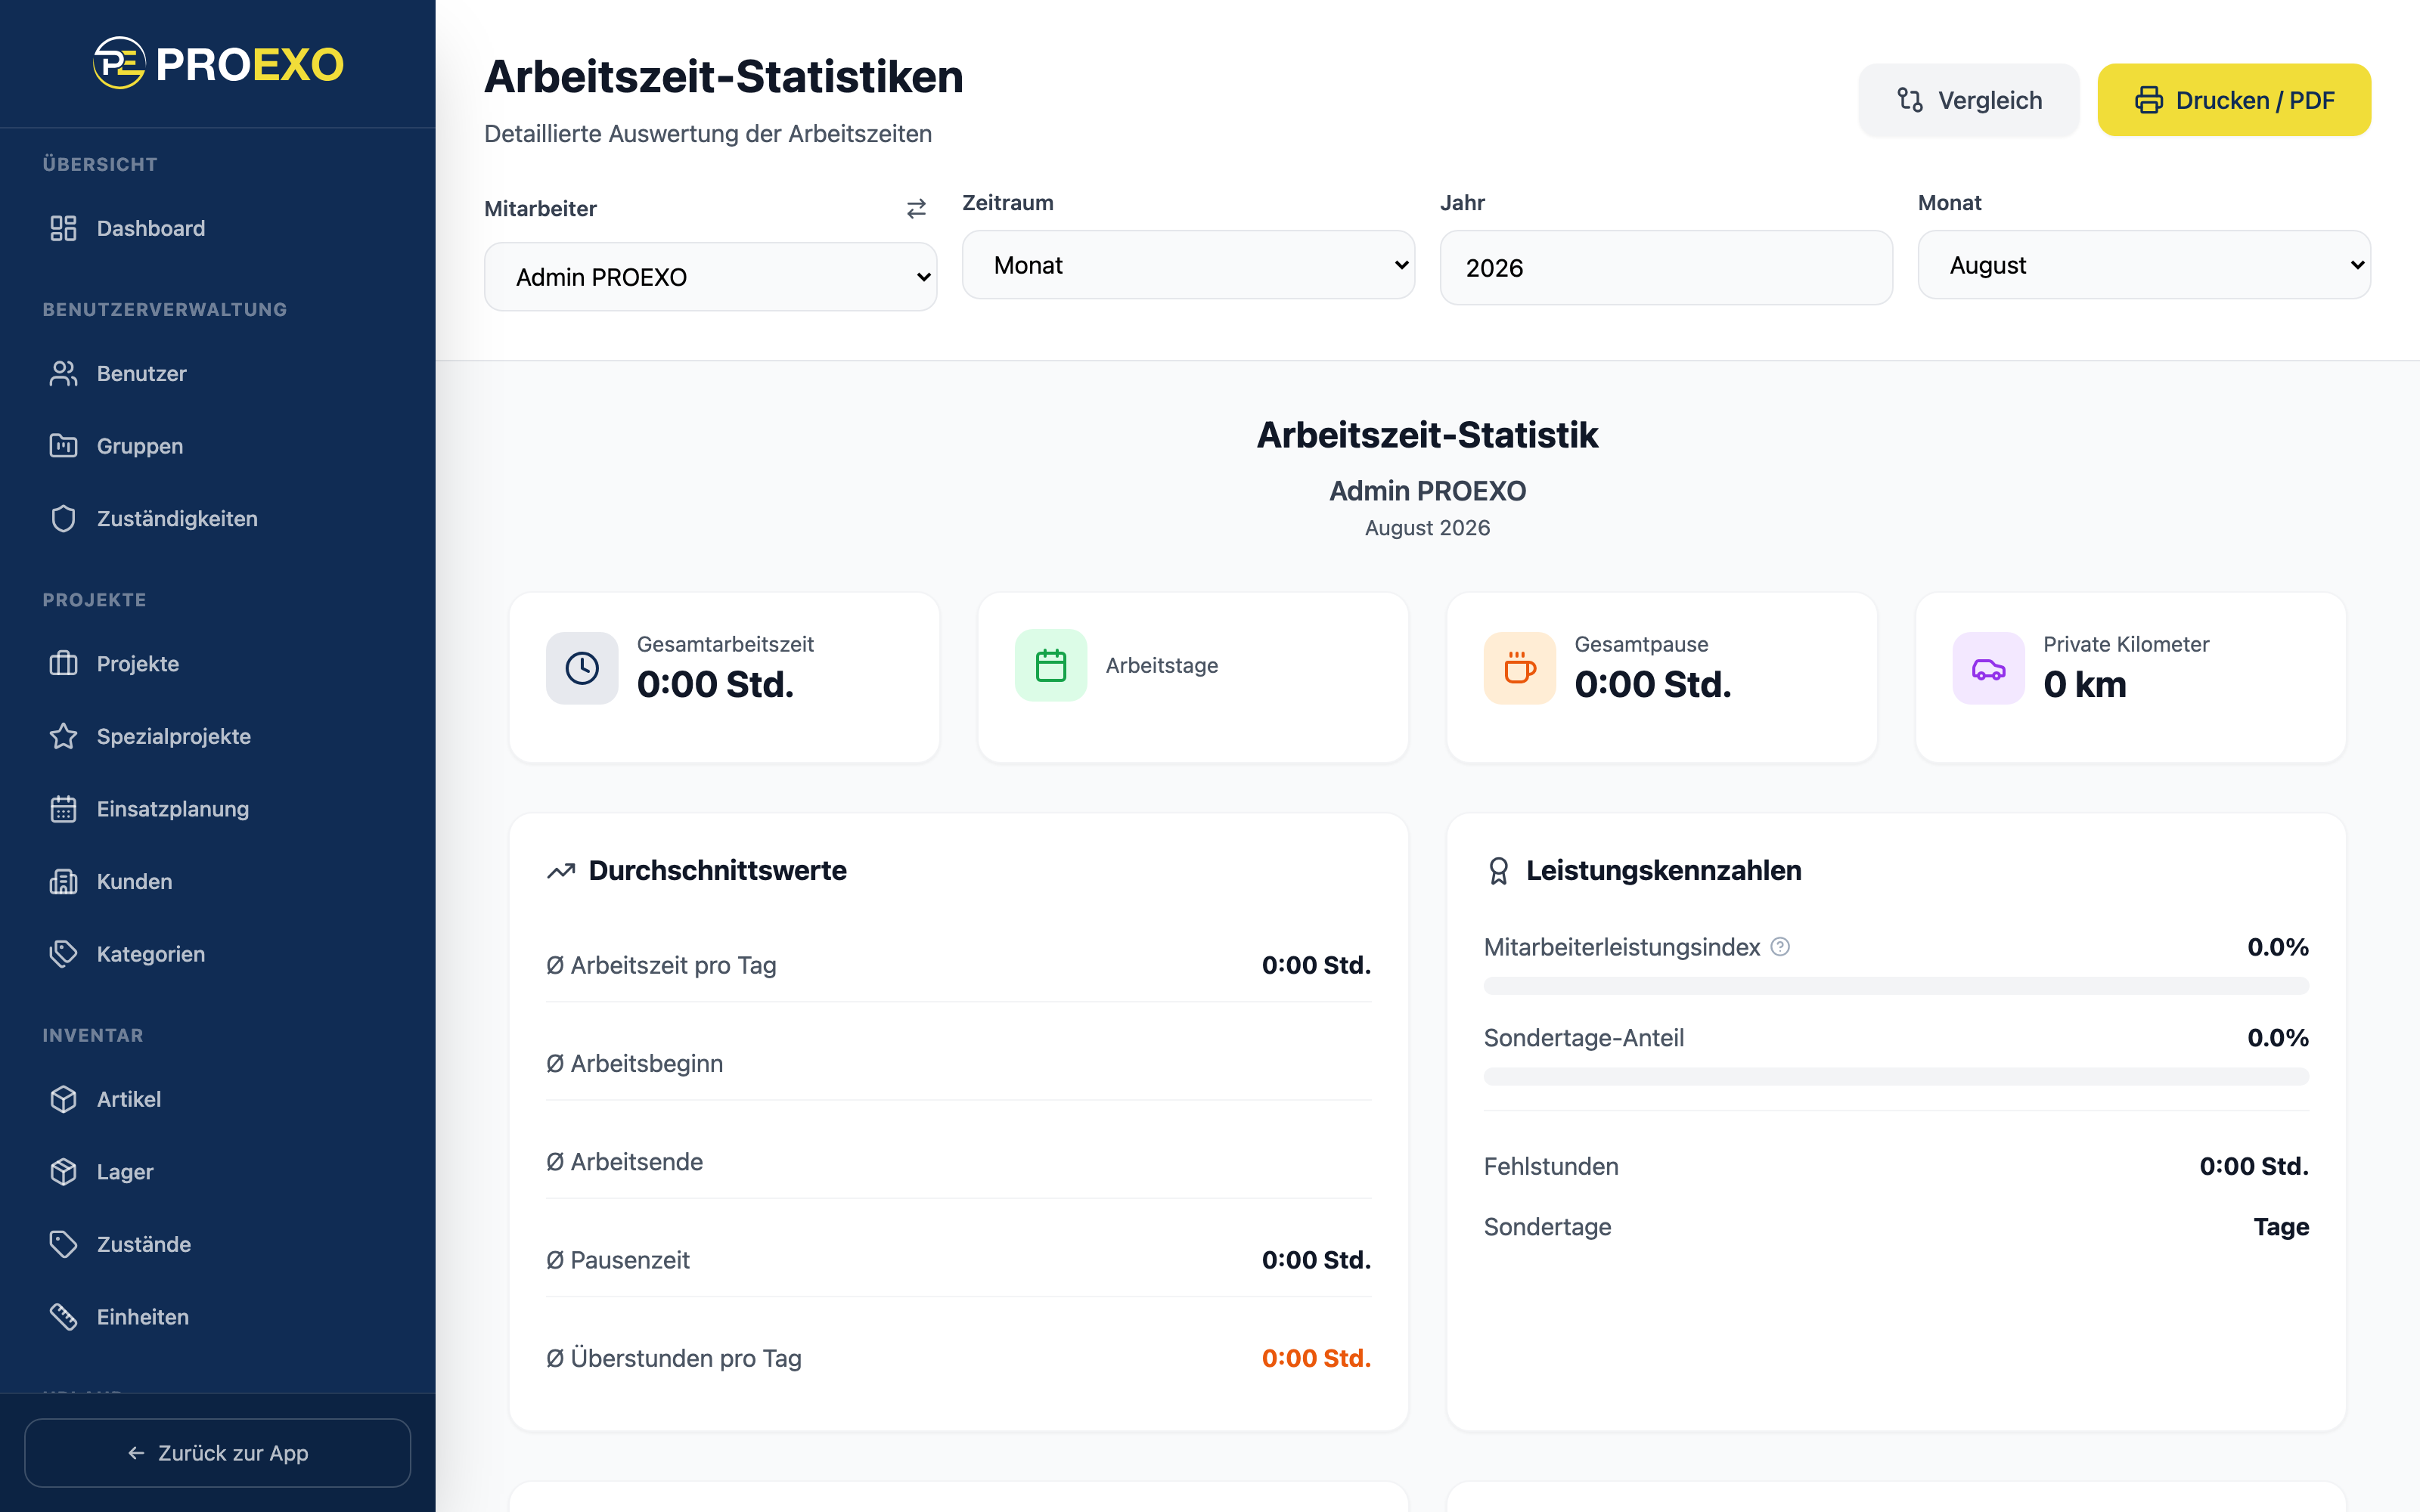Click the Artikel box icon
This screenshot has width=2420, height=1512.
[x=63, y=1099]
